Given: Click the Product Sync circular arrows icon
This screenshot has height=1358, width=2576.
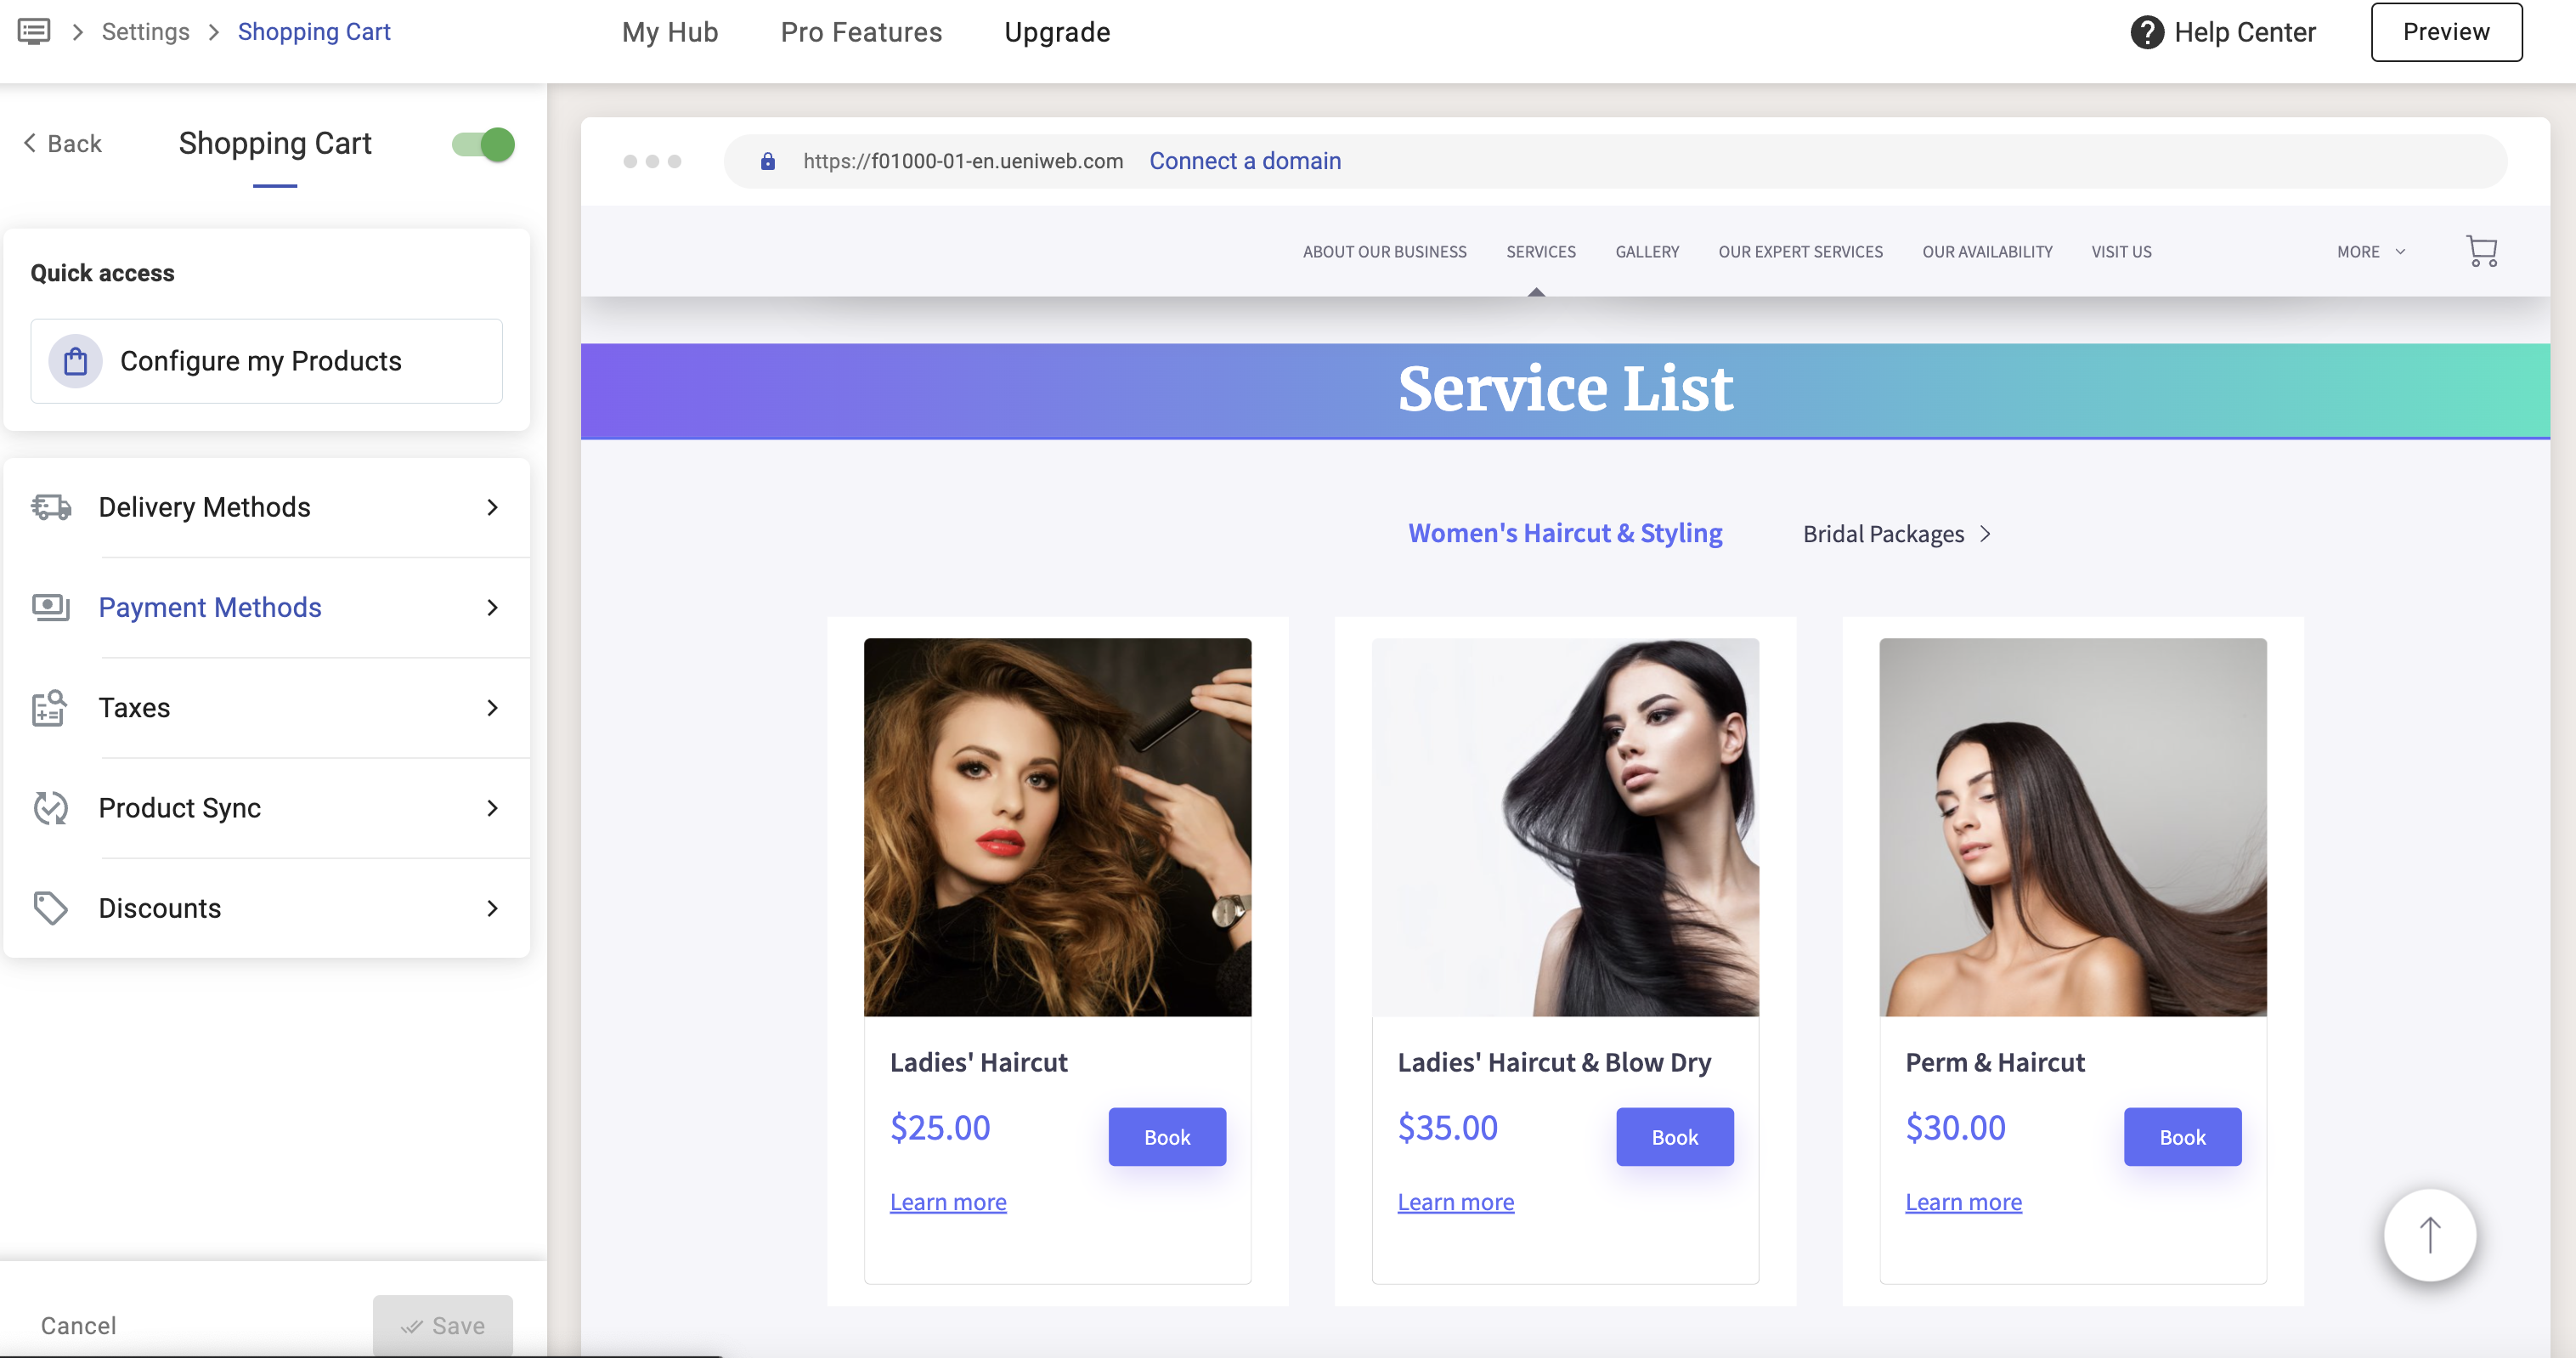Looking at the screenshot, I should point(50,808).
